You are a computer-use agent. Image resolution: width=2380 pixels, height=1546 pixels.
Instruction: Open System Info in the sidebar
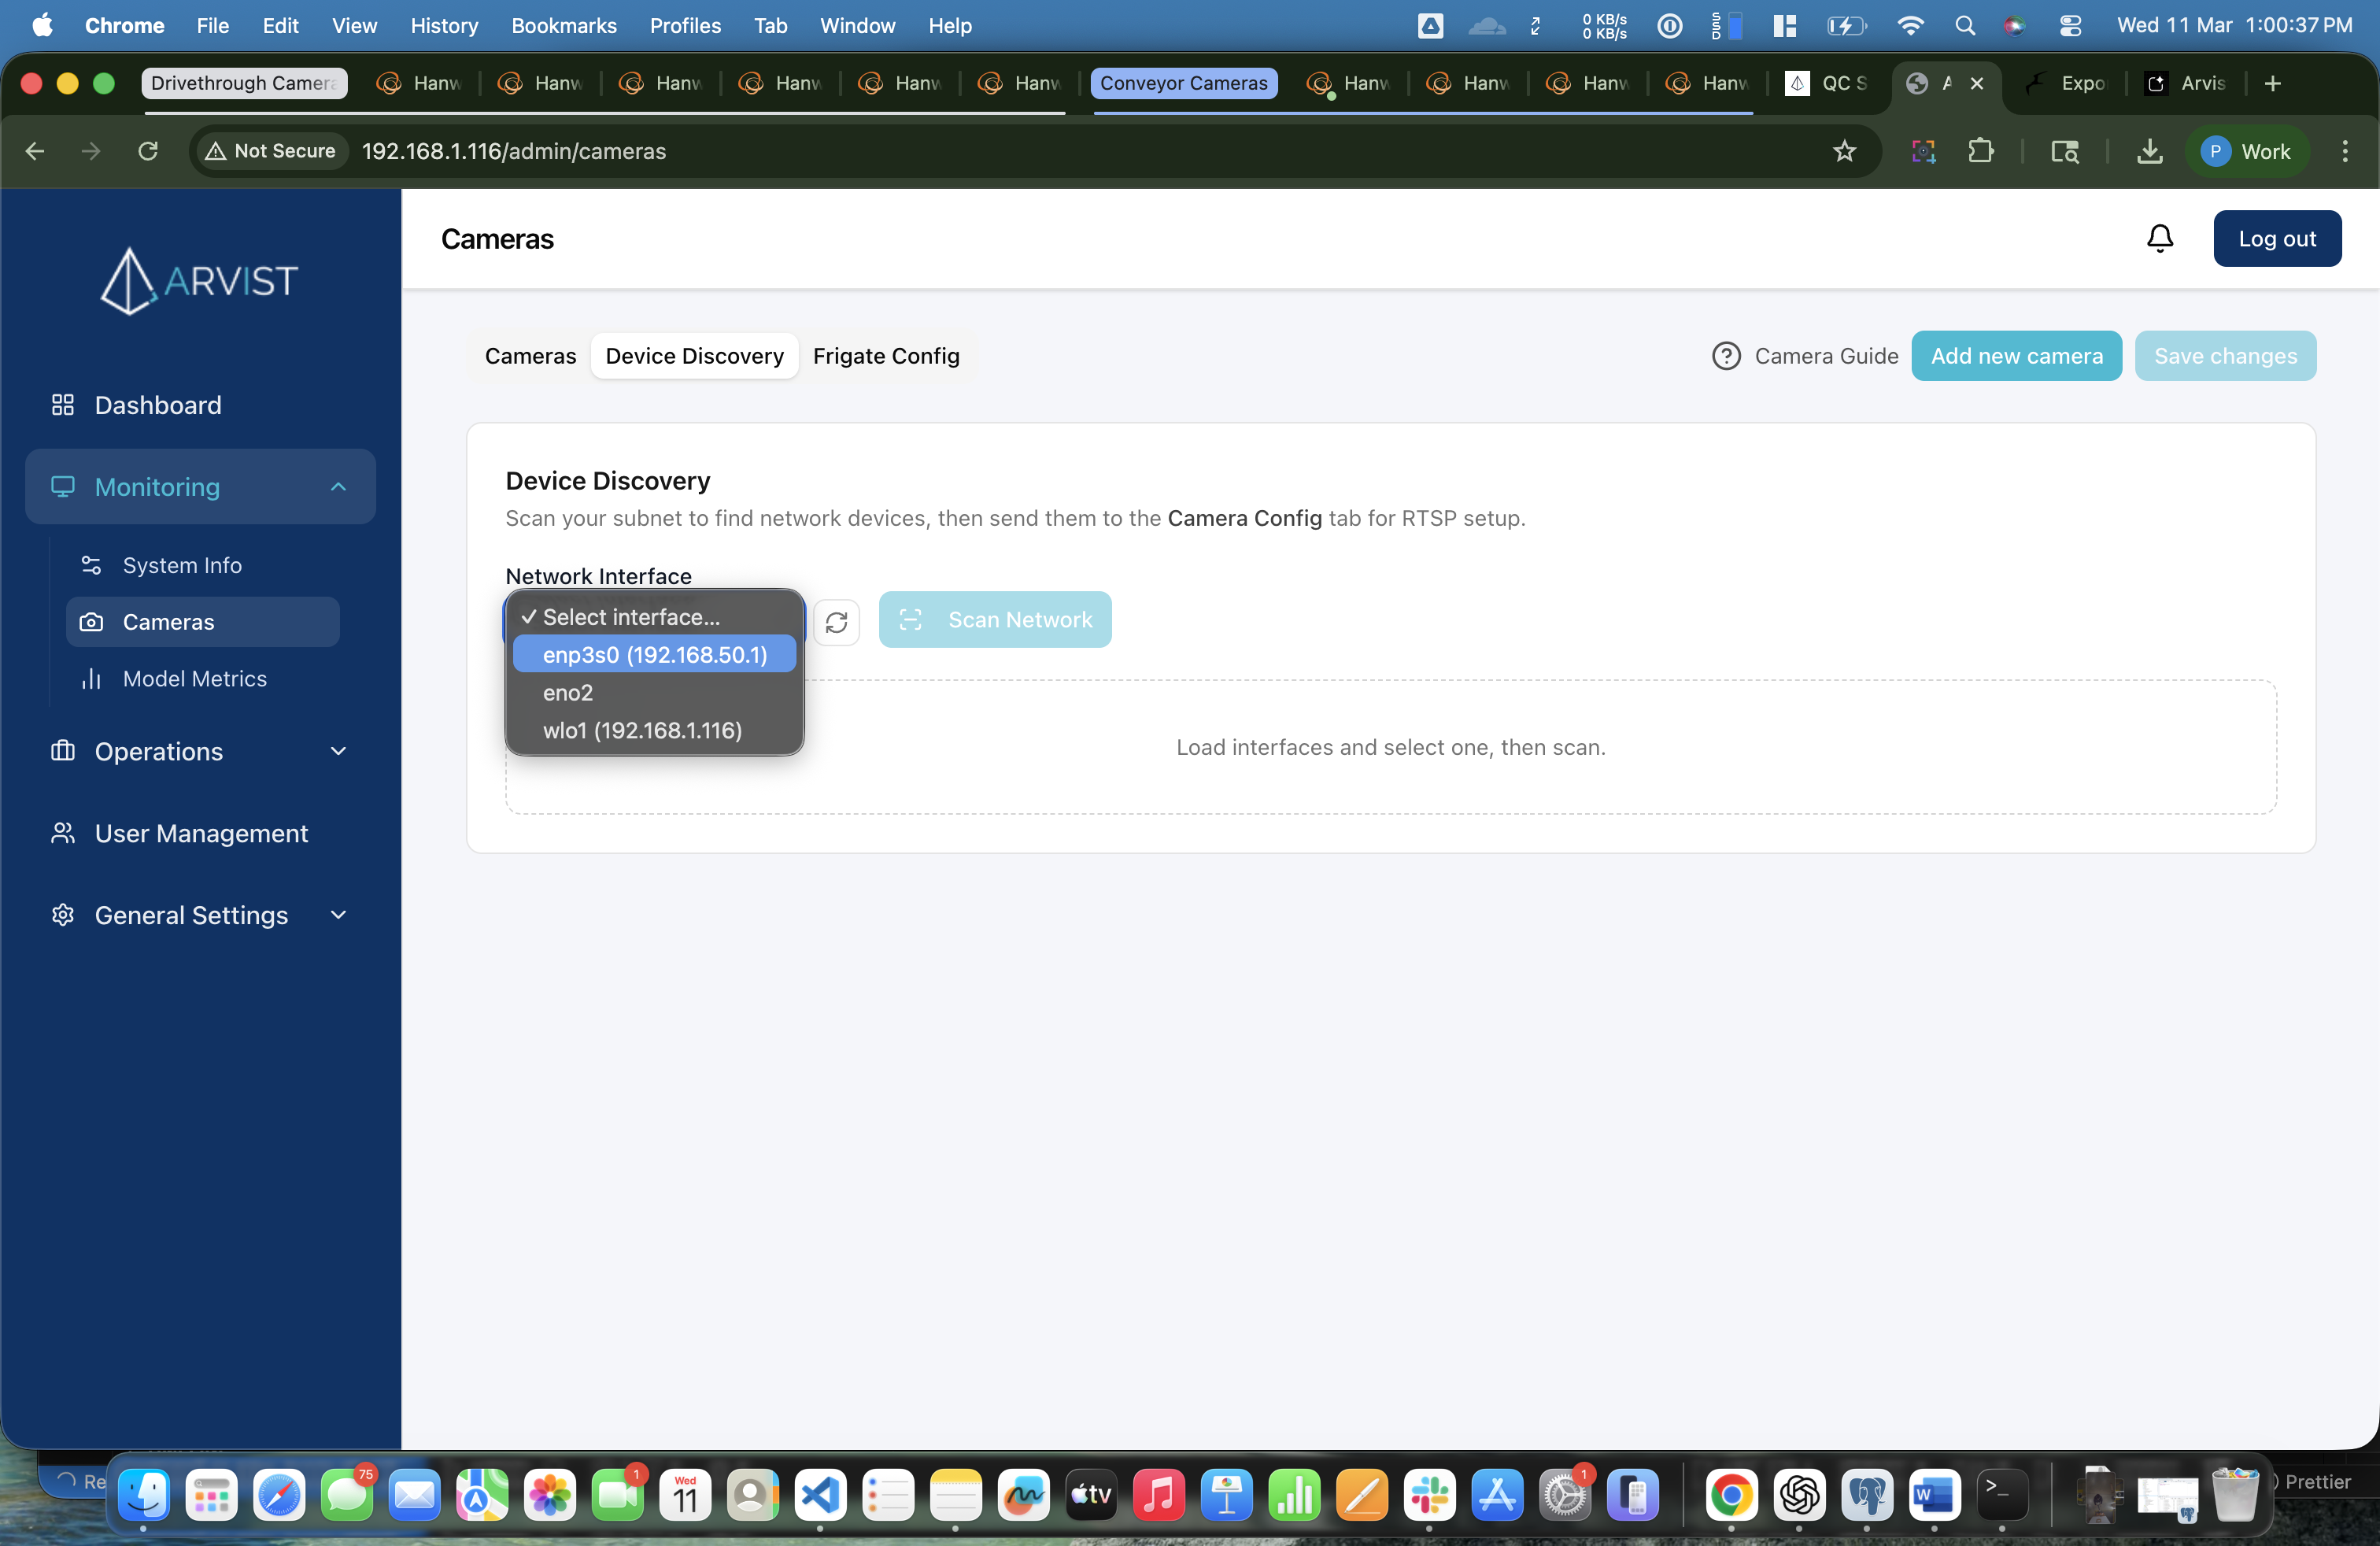point(182,565)
